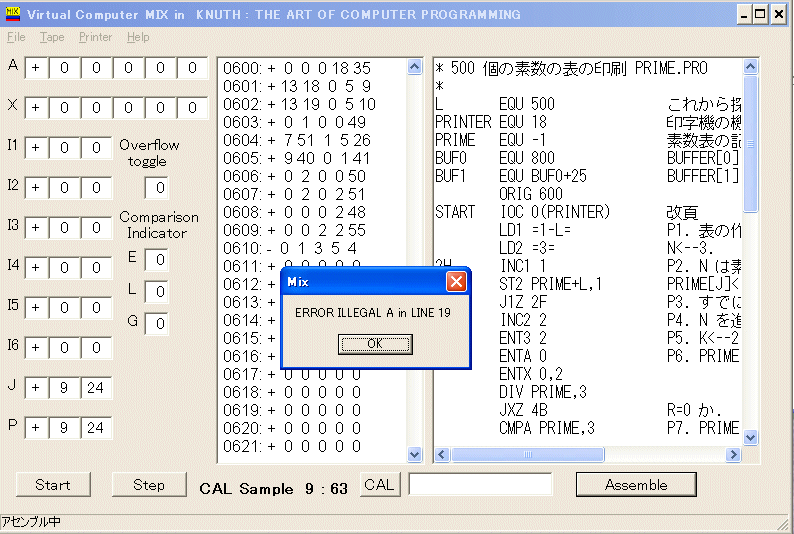The image size is (794, 534).
Task: Click the X register sign field
Action: click(x=36, y=108)
